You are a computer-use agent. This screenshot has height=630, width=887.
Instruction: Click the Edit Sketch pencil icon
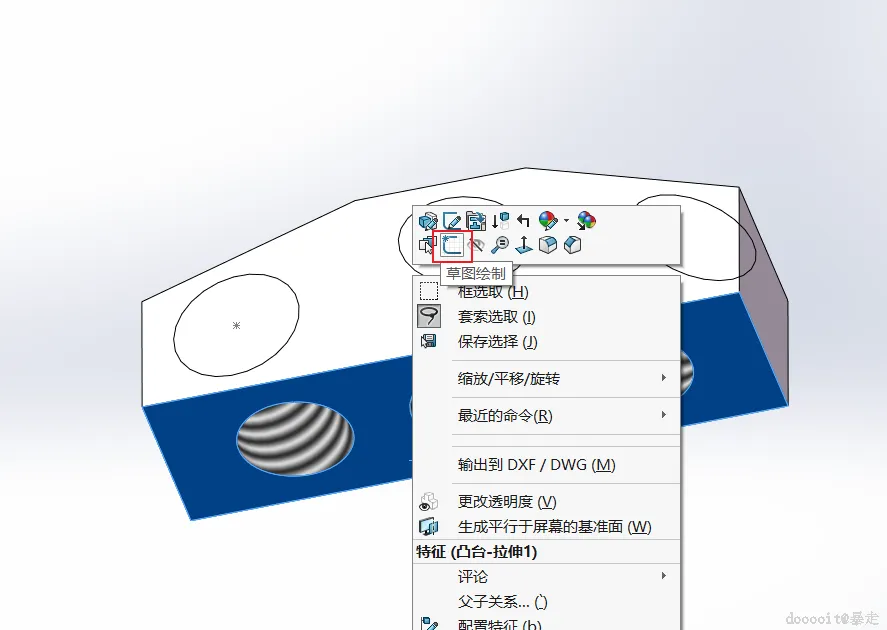point(452,221)
